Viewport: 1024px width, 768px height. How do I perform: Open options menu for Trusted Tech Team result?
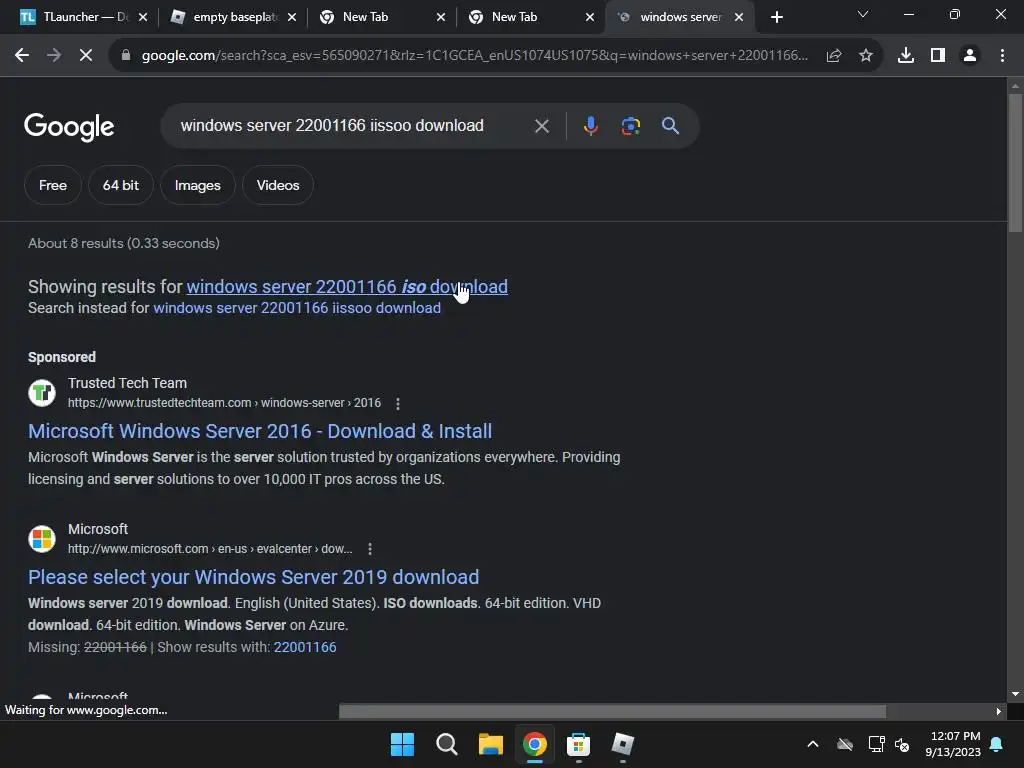tap(398, 404)
